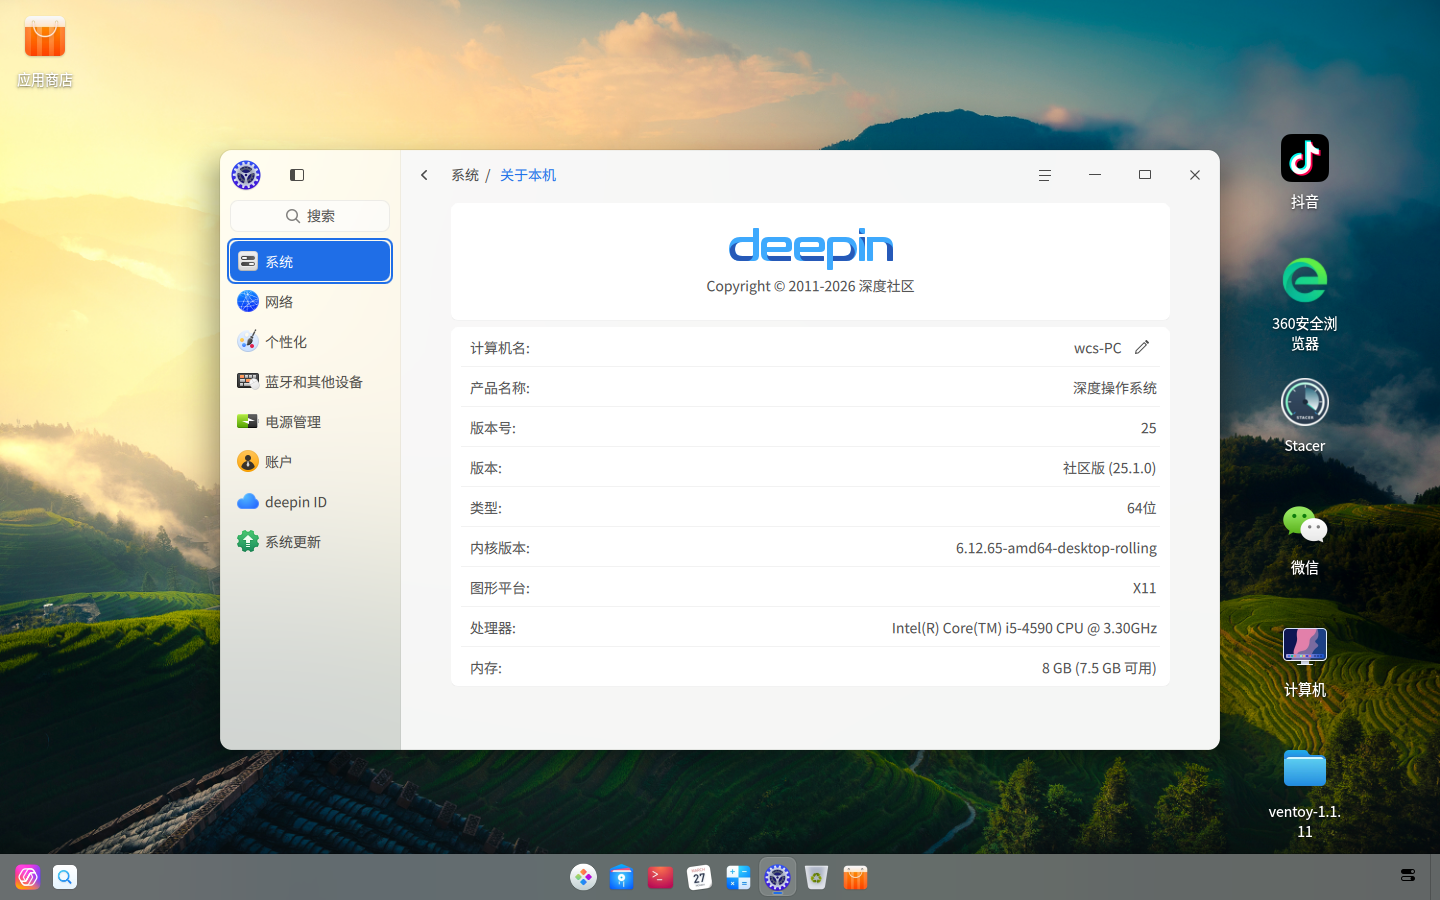1440x900 pixels.
Task: Click inside the 搜索 search field
Action: tap(309, 215)
